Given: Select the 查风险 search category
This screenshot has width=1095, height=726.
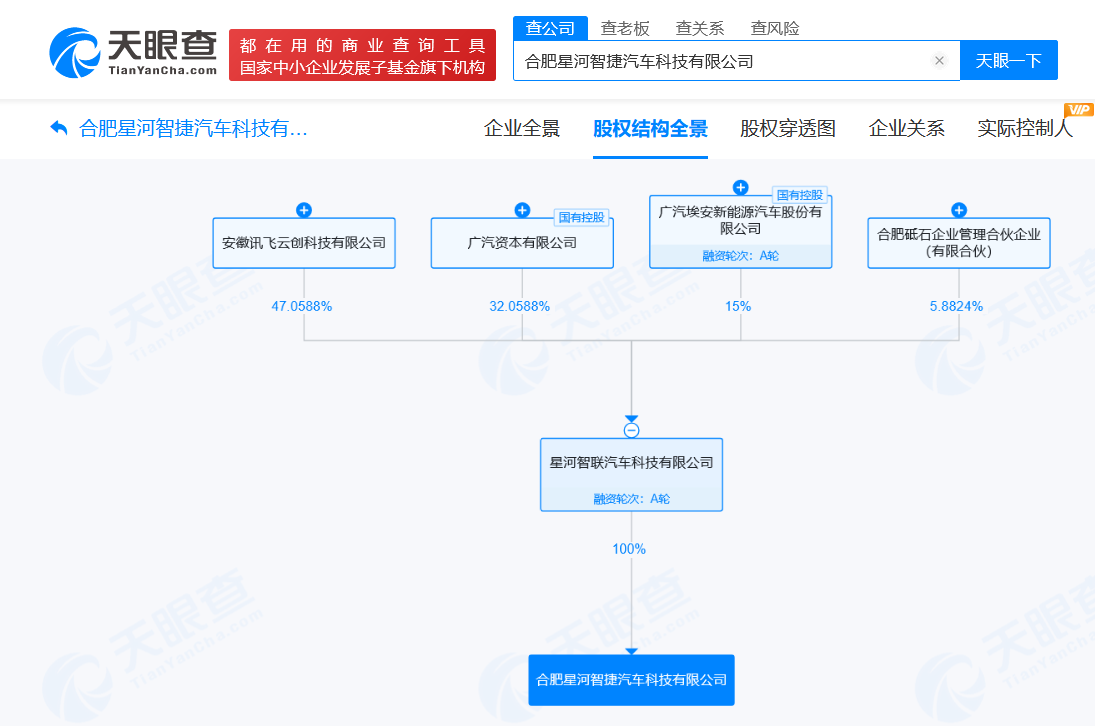Looking at the screenshot, I should click(776, 27).
